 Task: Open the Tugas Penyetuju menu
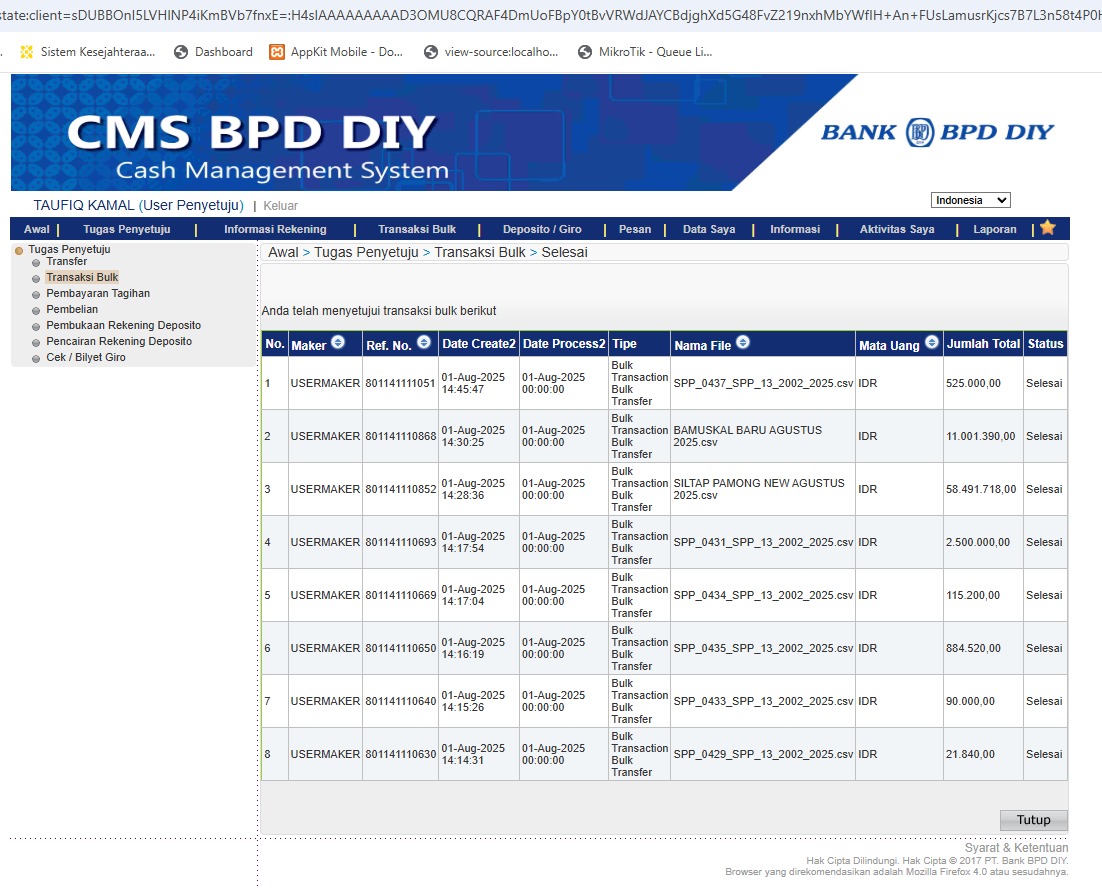click(127, 229)
